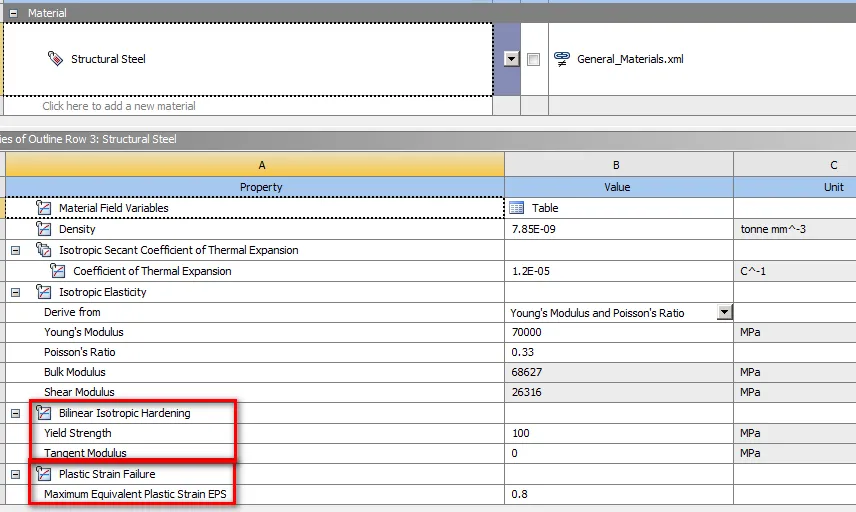Viewport: 856px width, 512px height.
Task: Click the Material Field Variables property icon
Action: tap(43, 208)
